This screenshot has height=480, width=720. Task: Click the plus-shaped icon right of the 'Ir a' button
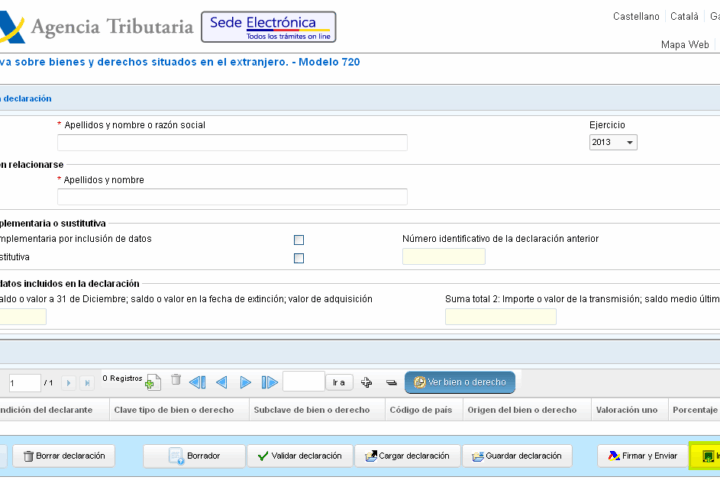(367, 382)
